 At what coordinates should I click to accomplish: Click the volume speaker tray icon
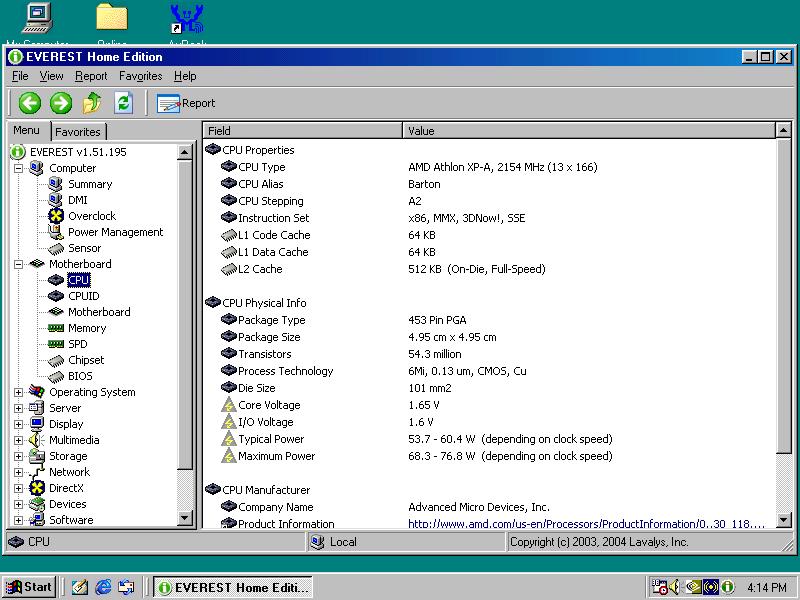[x=674, y=587]
